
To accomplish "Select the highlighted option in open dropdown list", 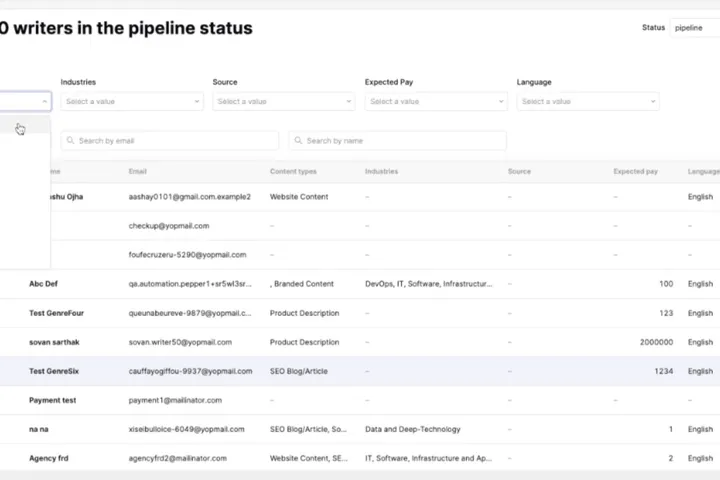I will click(25, 125).
